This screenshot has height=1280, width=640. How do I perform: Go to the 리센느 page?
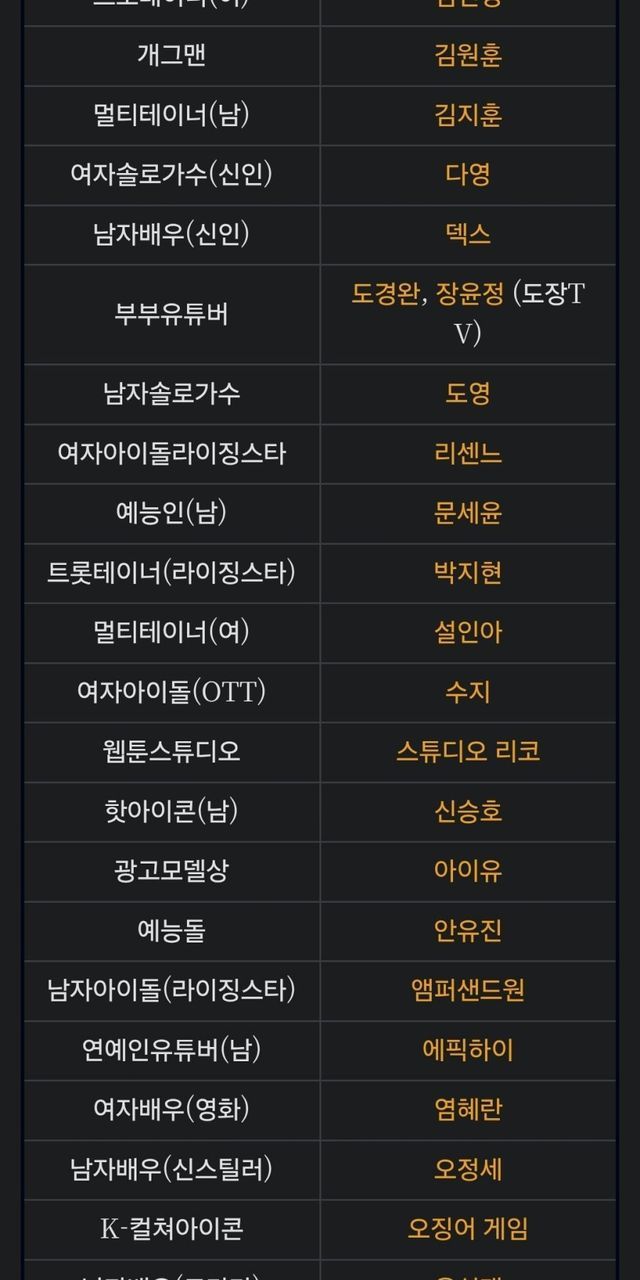pyautogui.click(x=468, y=453)
